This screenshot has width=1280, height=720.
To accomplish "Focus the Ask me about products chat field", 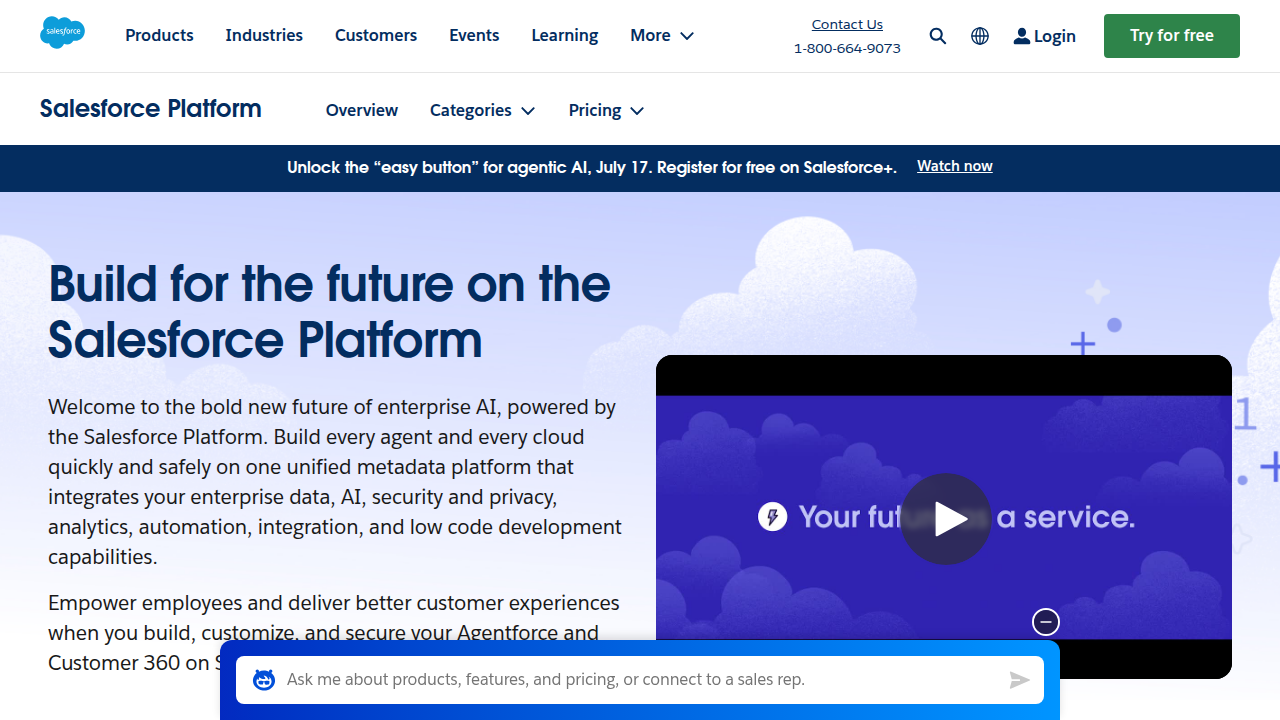I will pos(640,680).
